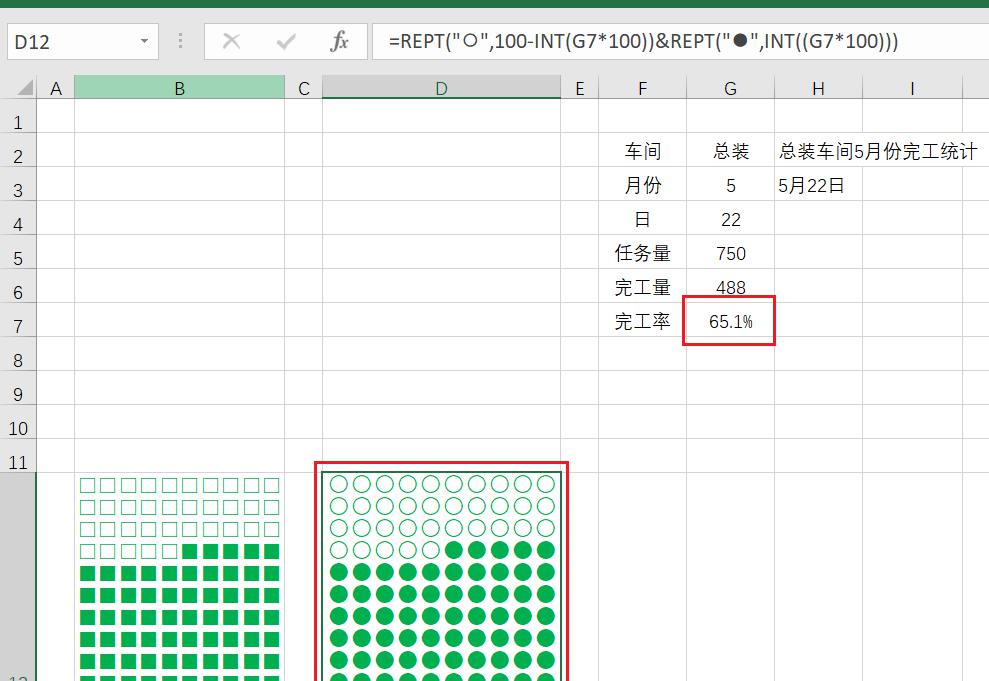This screenshot has width=989, height=681.
Task: Select column B header
Action: click(179, 88)
